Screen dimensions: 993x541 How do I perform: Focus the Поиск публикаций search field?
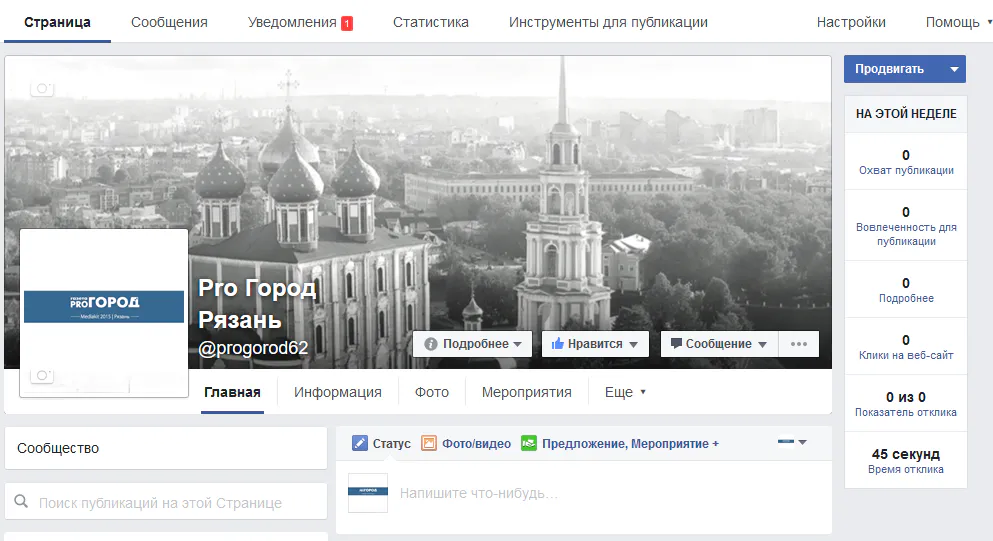click(x=166, y=501)
